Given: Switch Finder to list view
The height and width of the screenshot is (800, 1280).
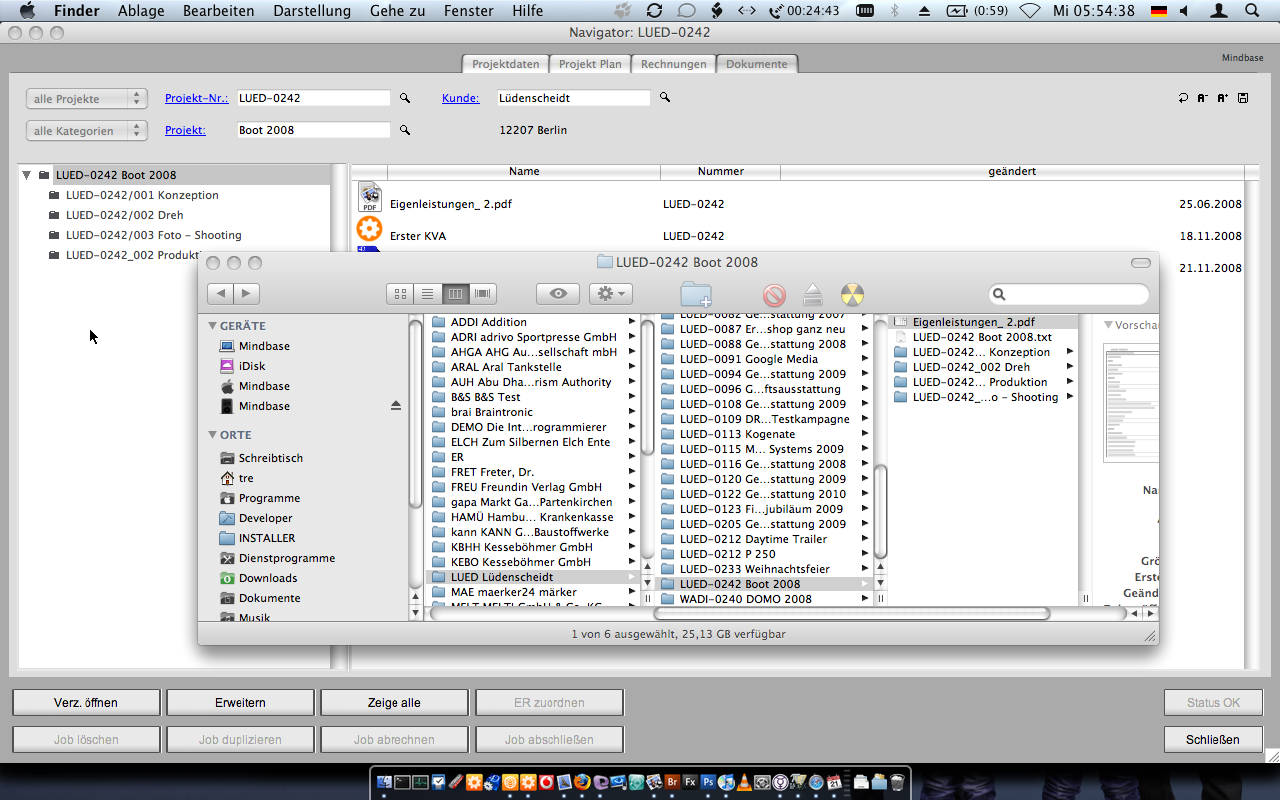Looking at the screenshot, I should click(428, 294).
